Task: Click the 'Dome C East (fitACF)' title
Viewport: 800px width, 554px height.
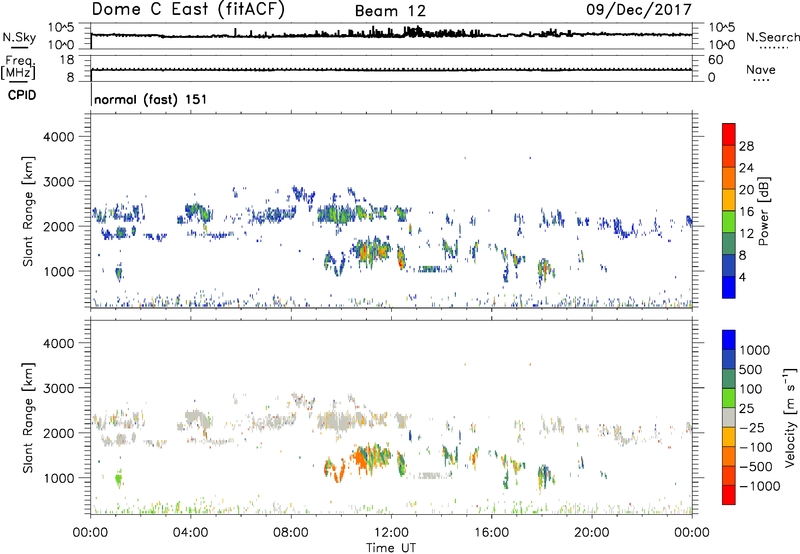Action: 188,10
